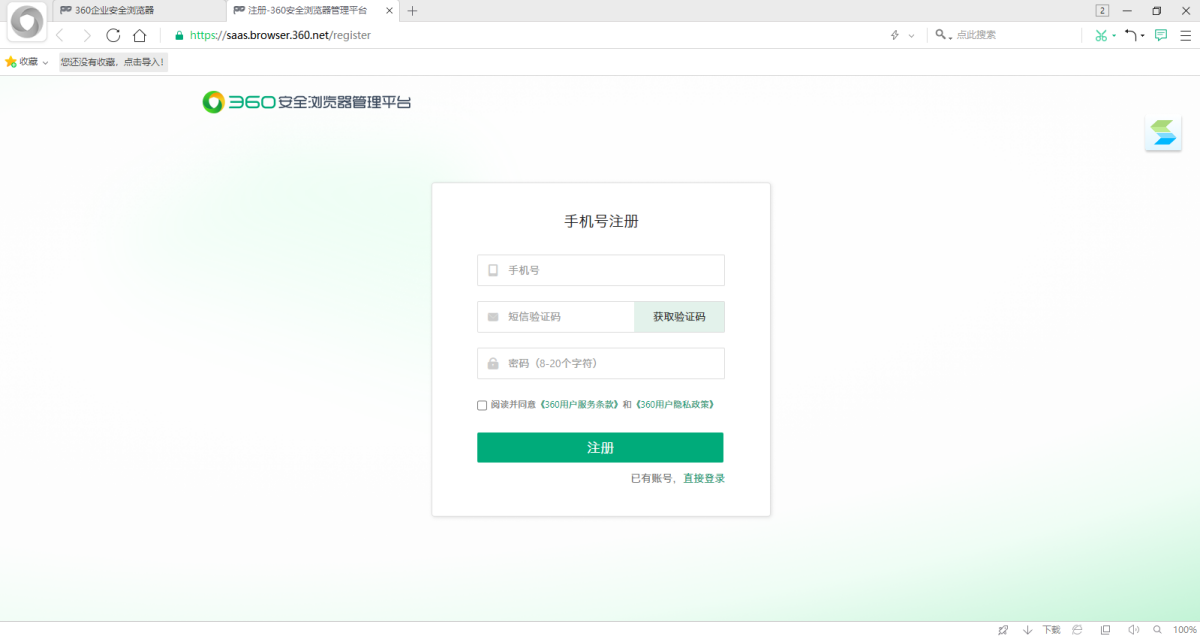This screenshot has height=639, width=1200.
Task: Expand the screenshot tool dropdown arrow
Action: pos(1113,35)
